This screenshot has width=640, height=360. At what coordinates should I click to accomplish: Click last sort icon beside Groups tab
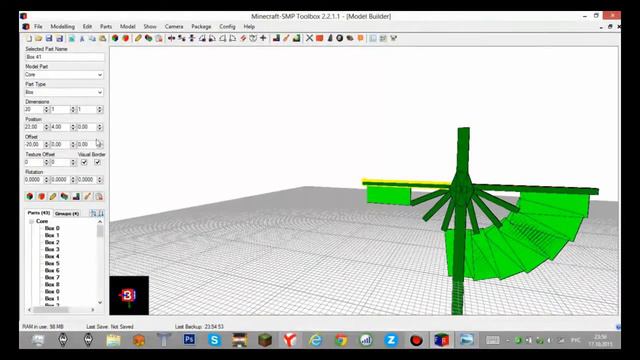coord(101,213)
